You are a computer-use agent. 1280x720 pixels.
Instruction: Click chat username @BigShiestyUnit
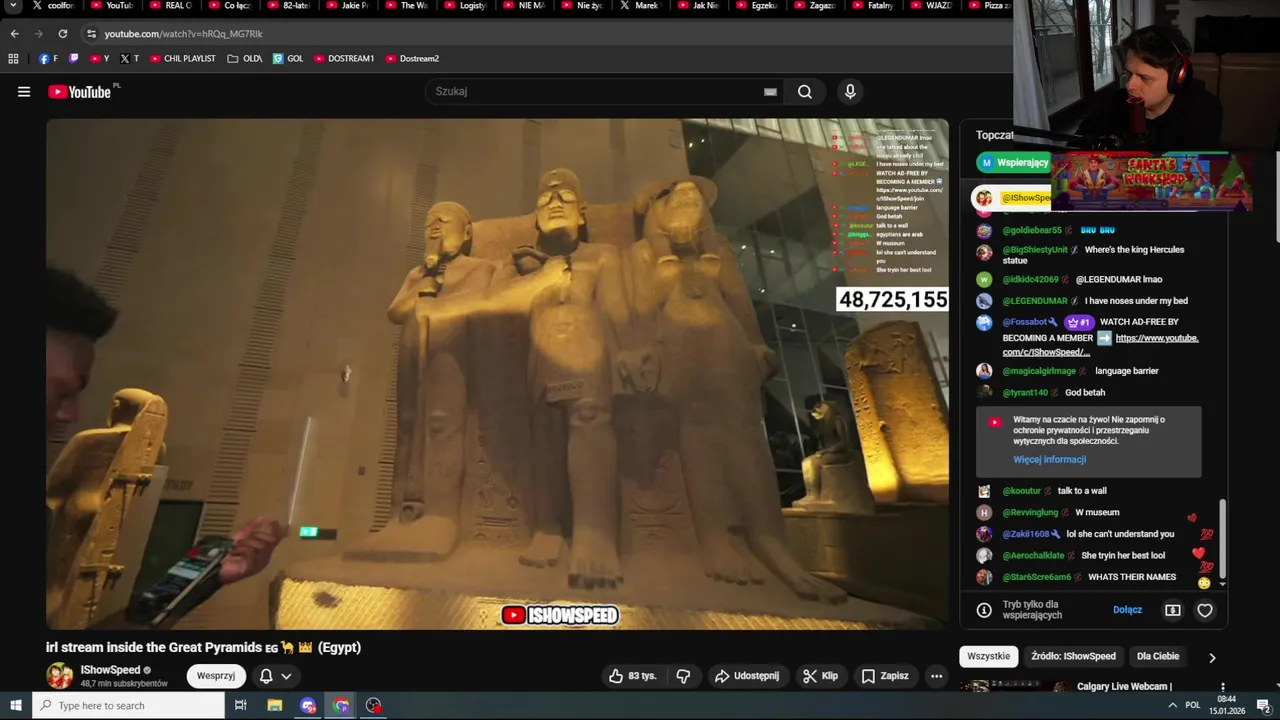[x=1035, y=250]
